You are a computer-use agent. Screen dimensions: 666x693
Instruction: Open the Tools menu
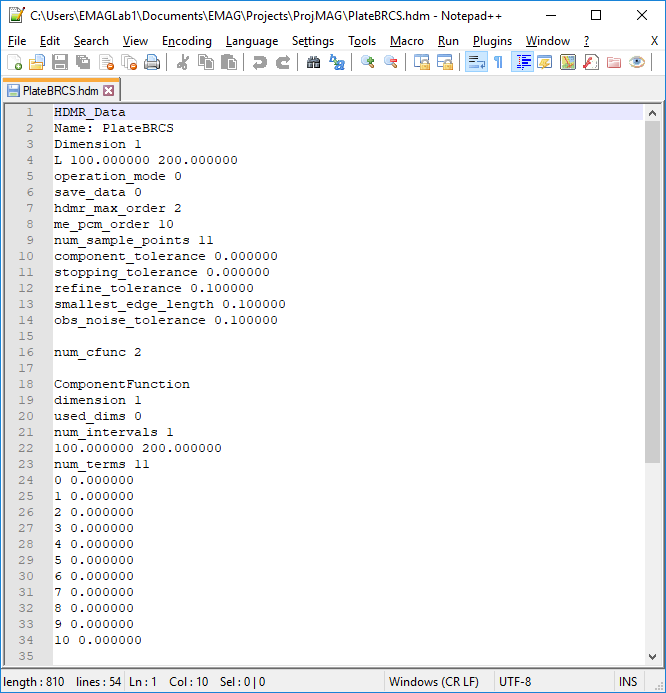tap(362, 41)
